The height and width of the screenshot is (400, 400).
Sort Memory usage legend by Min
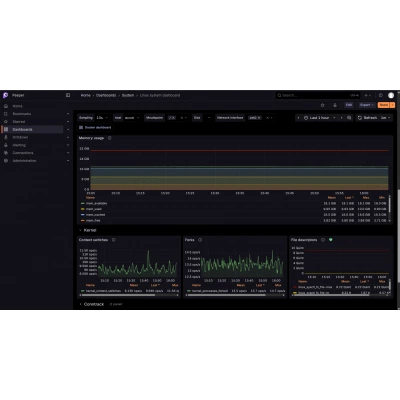point(382,198)
